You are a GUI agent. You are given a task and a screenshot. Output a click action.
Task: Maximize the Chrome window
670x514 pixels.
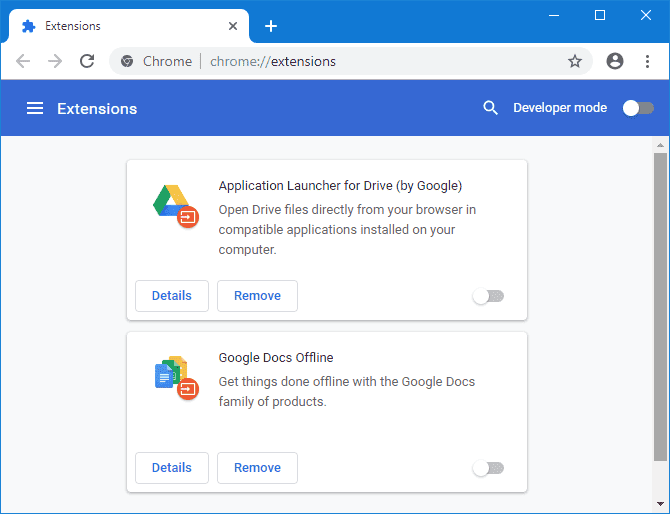[x=599, y=15]
